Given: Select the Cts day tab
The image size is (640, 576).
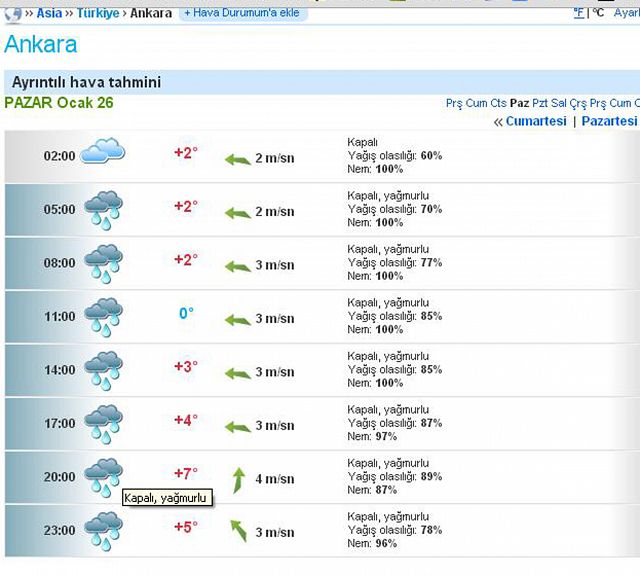Looking at the screenshot, I should pos(498,103).
